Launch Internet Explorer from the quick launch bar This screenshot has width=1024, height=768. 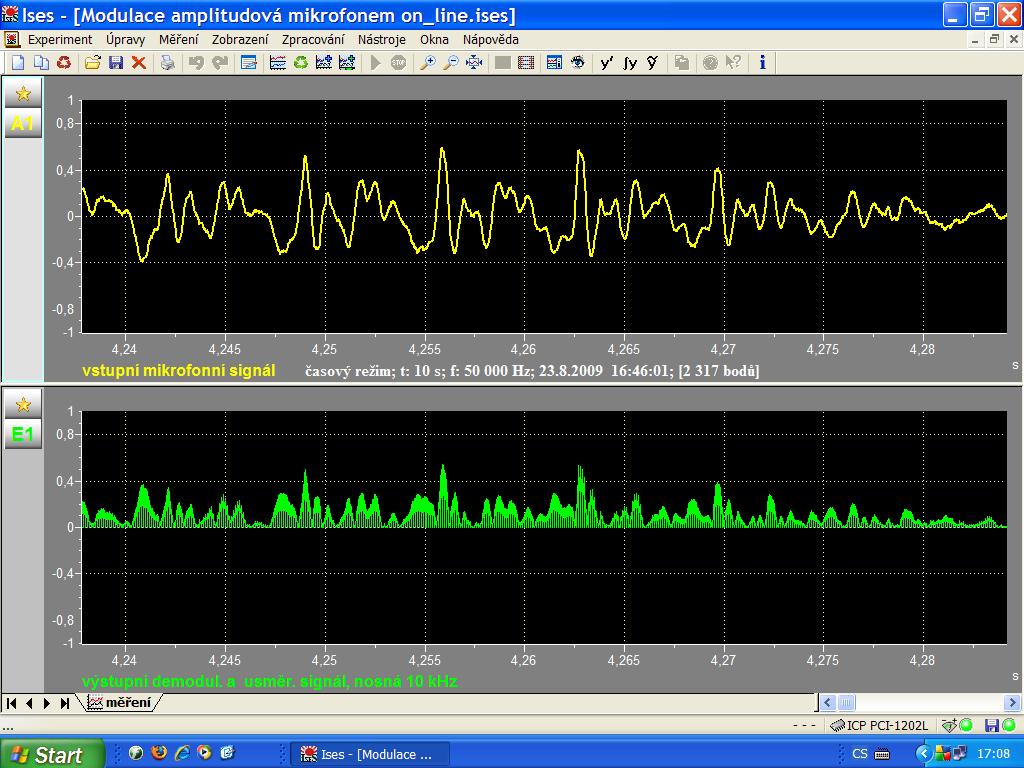click(182, 753)
